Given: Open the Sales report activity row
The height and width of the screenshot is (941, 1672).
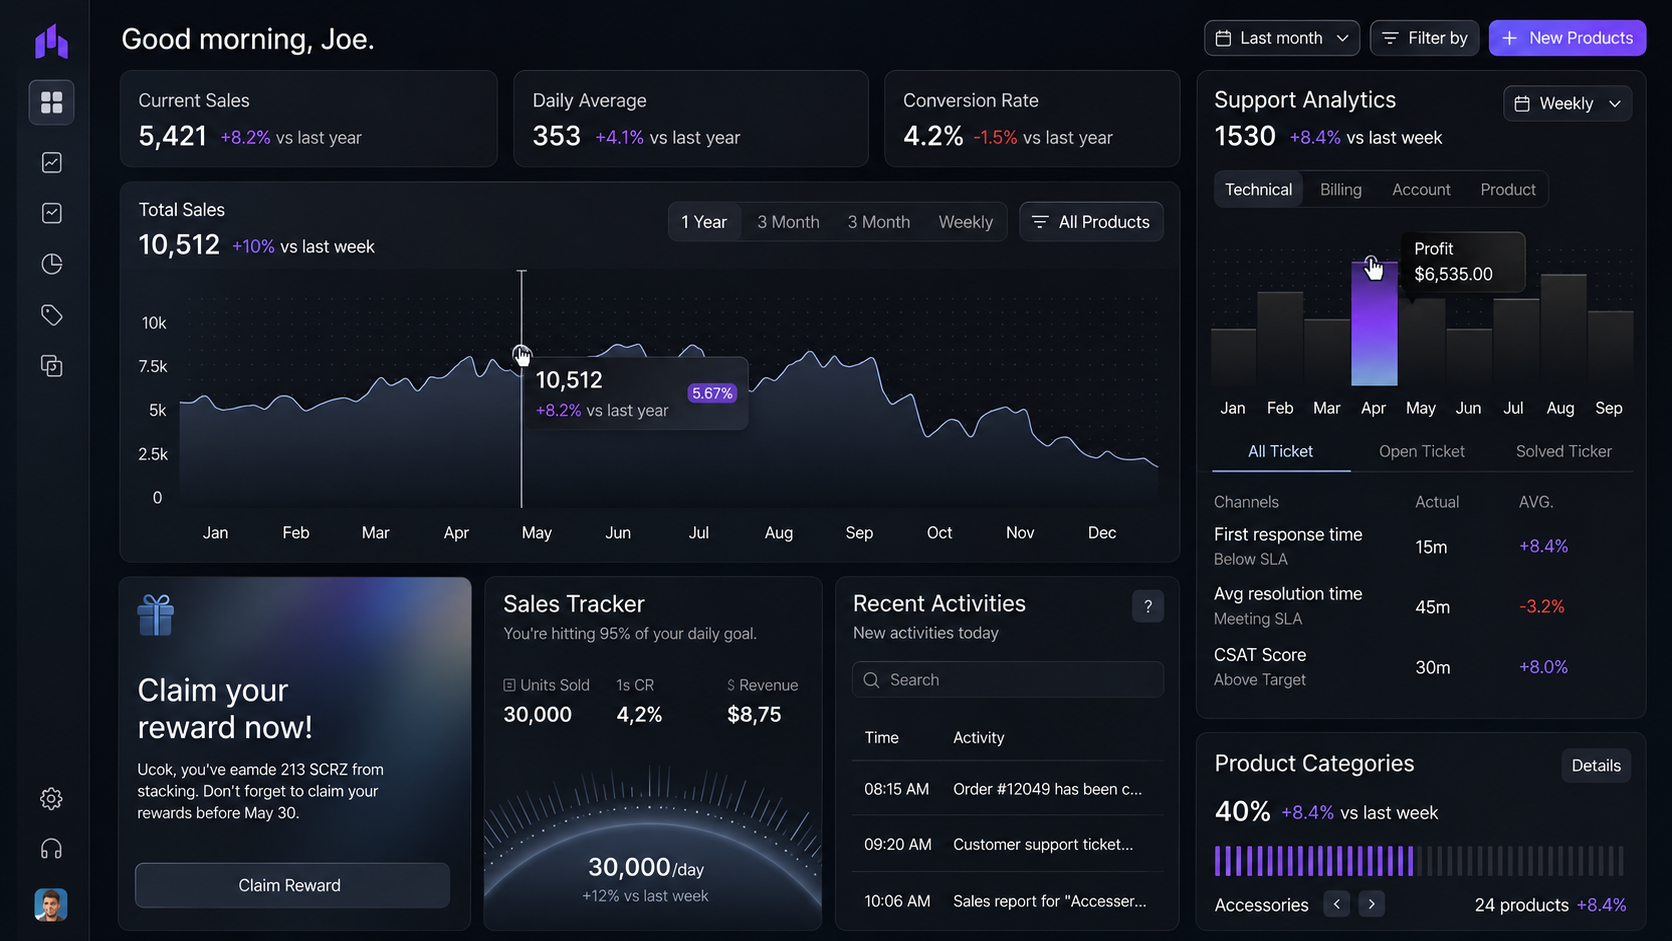Looking at the screenshot, I should pyautogui.click(x=1008, y=901).
